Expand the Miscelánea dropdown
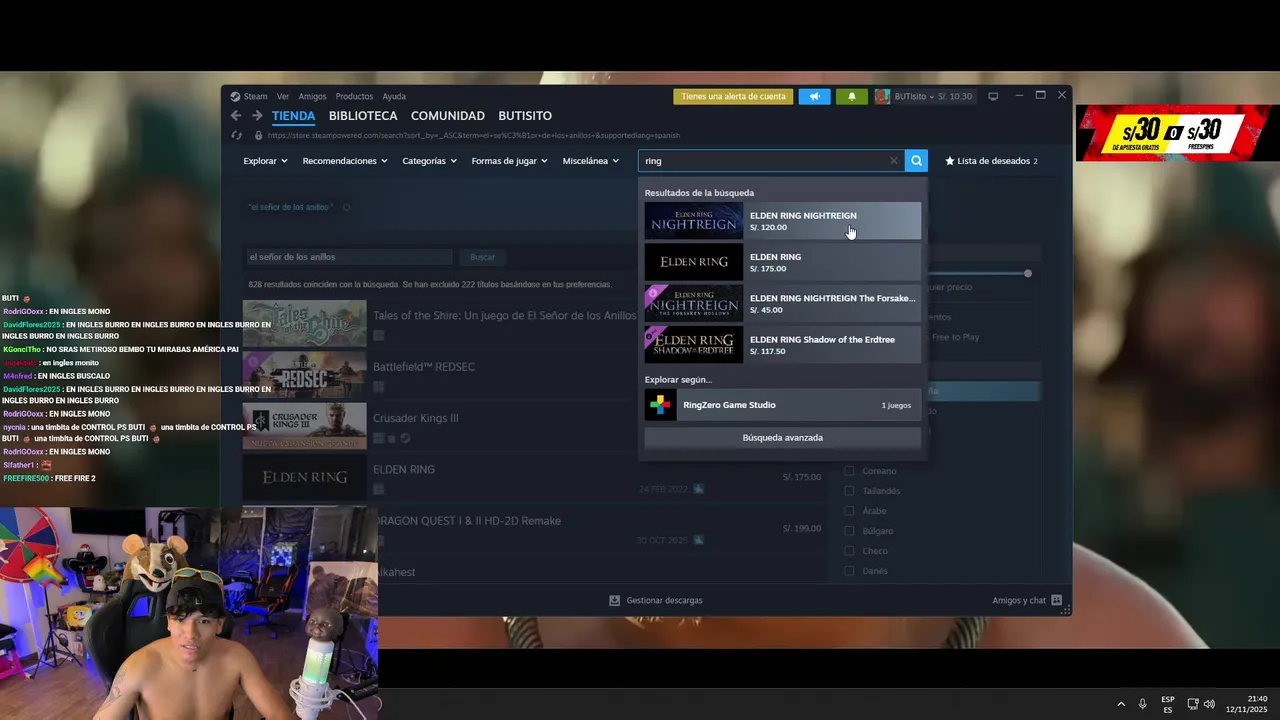 590,161
